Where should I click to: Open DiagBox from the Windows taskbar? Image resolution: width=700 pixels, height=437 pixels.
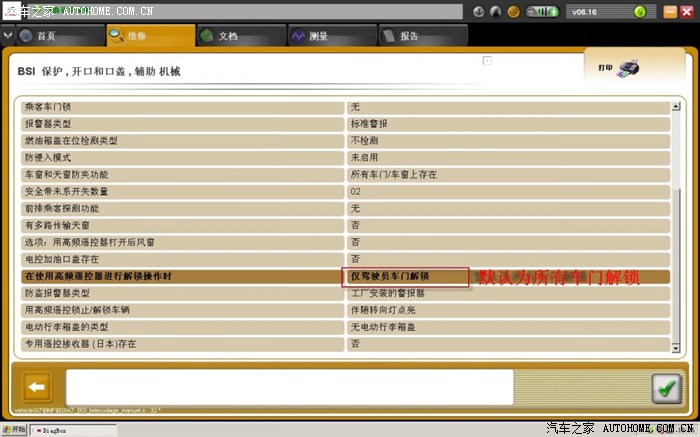tap(55, 430)
